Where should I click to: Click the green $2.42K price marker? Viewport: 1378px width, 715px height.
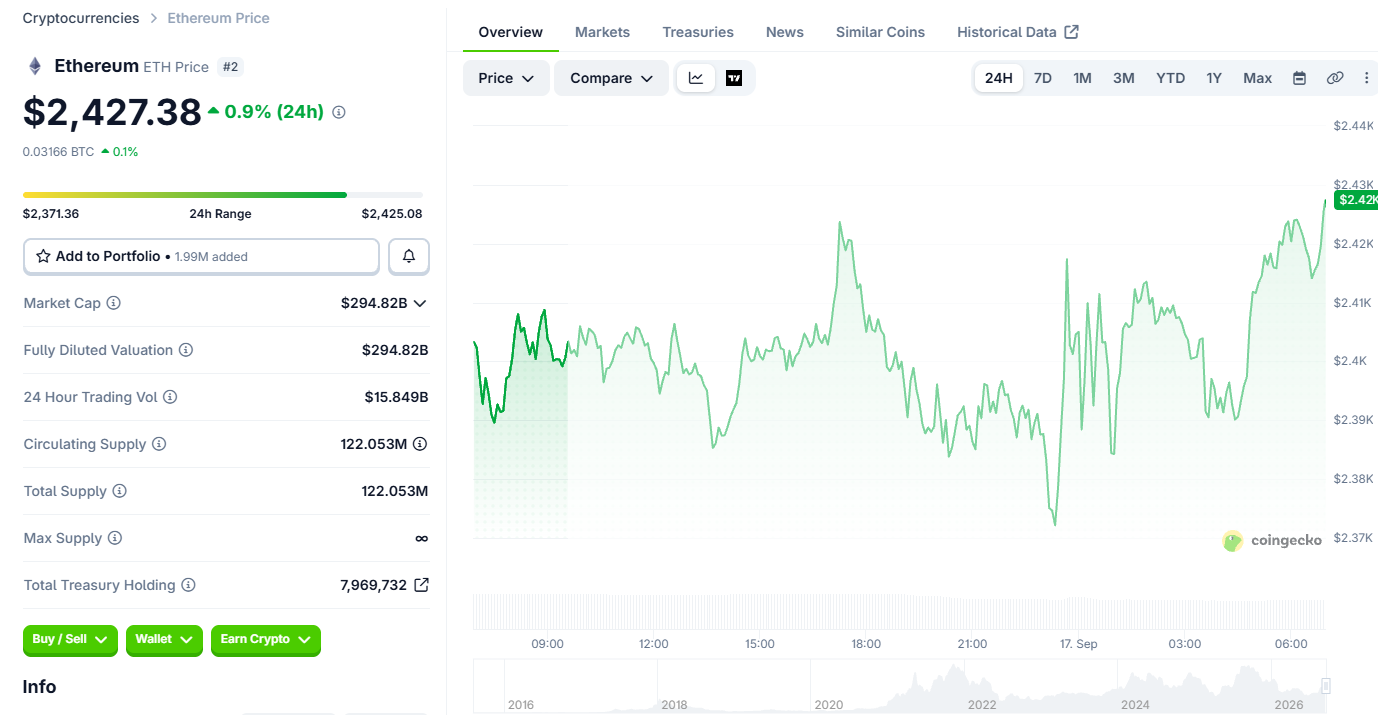[1357, 199]
